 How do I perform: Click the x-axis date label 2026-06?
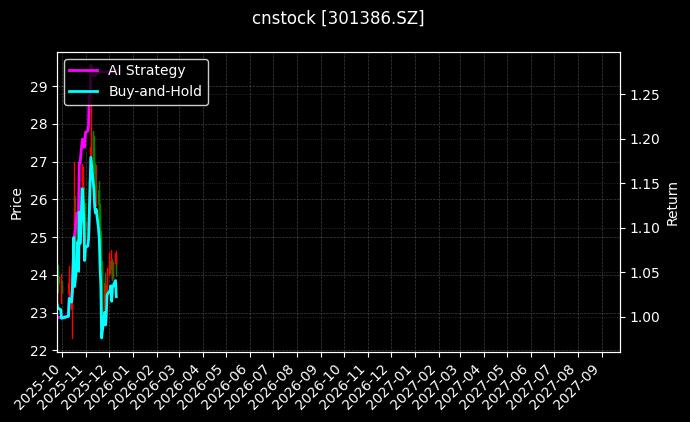pyautogui.click(x=226, y=386)
